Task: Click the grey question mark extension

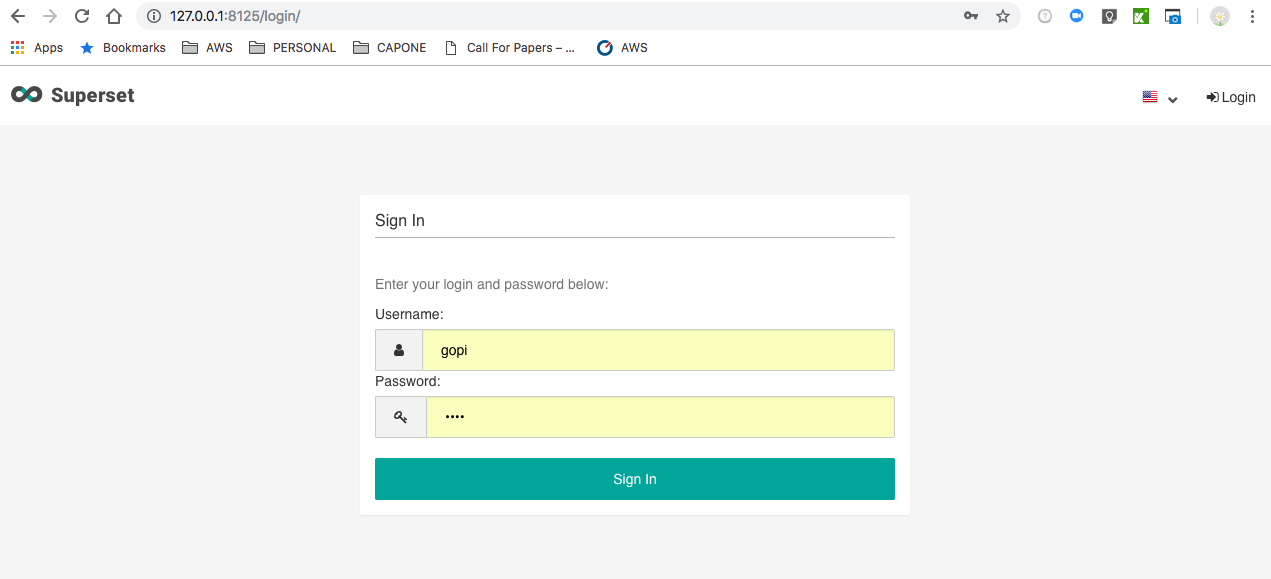Action: tap(1045, 16)
